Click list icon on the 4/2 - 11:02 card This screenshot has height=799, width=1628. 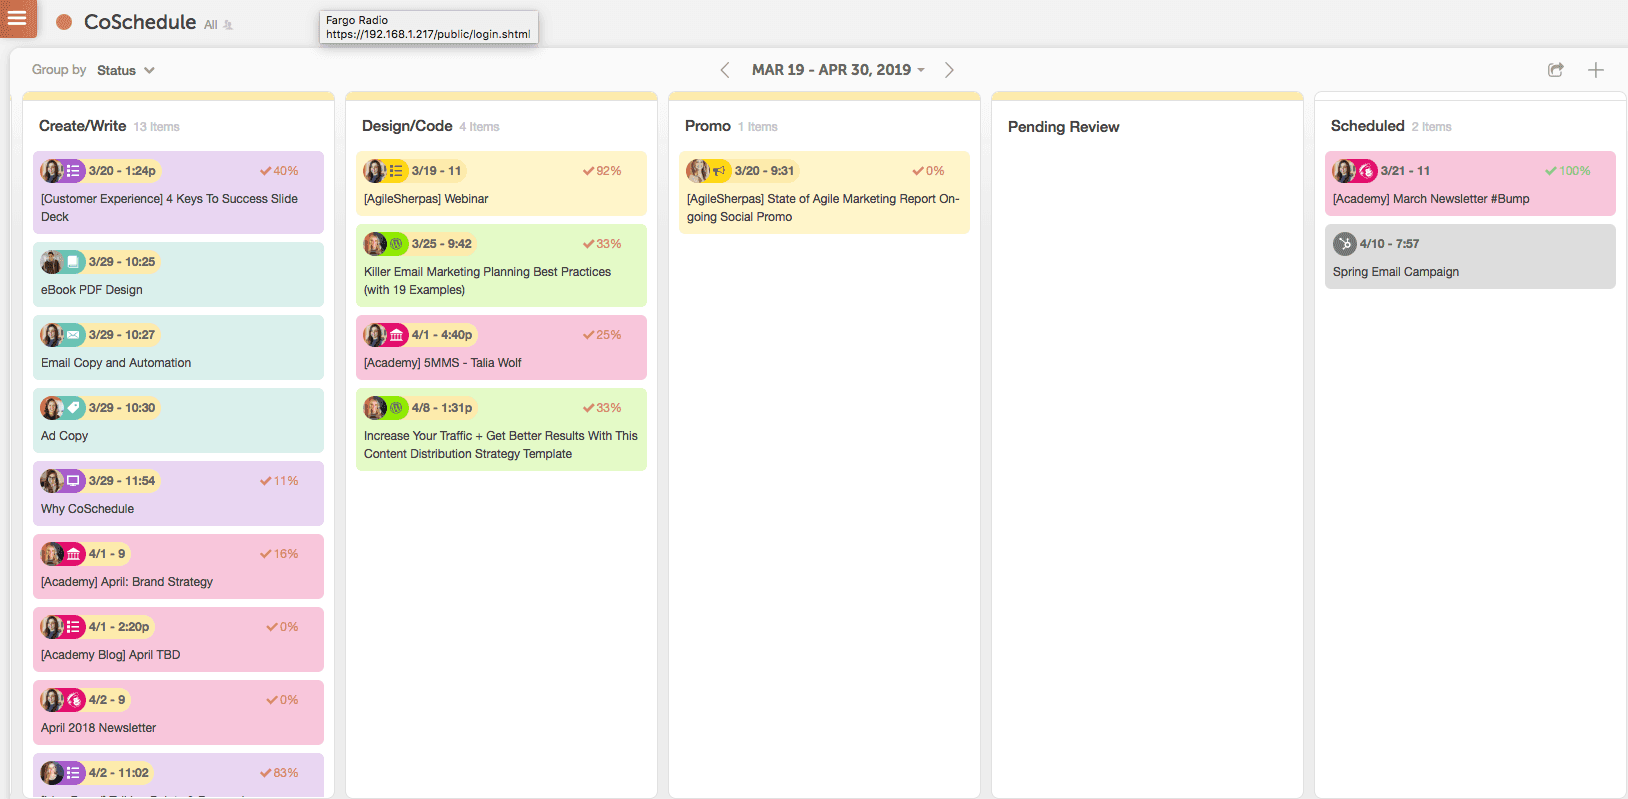pos(73,773)
